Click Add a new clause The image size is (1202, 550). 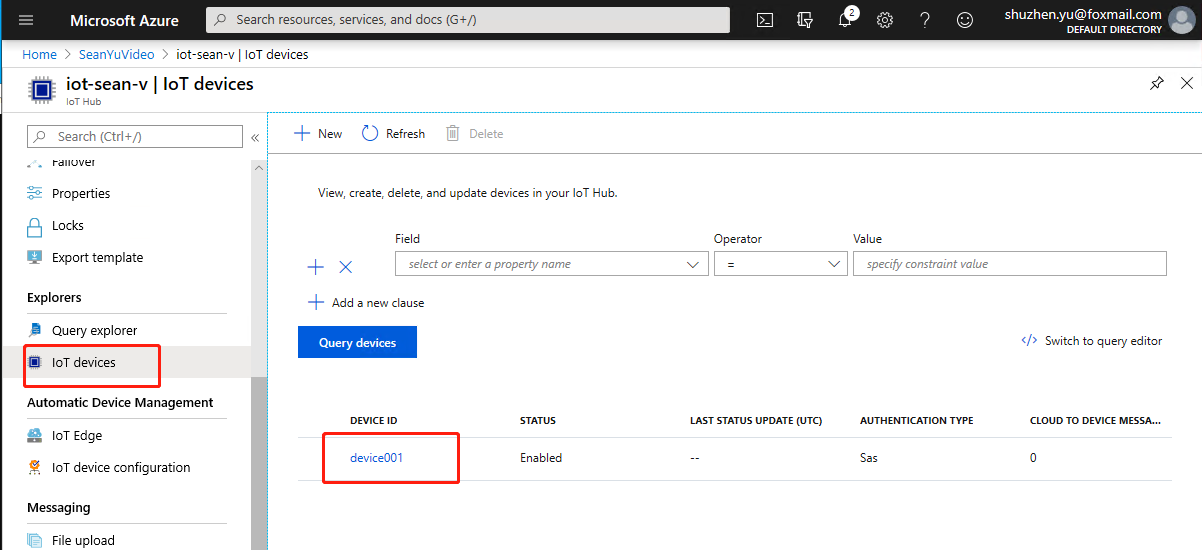click(x=366, y=303)
